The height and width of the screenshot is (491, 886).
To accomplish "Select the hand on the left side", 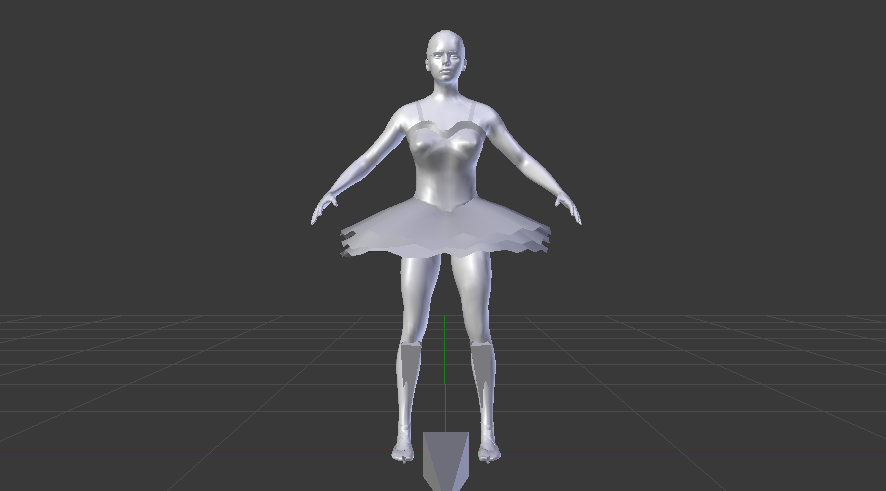I will pyautogui.click(x=321, y=212).
